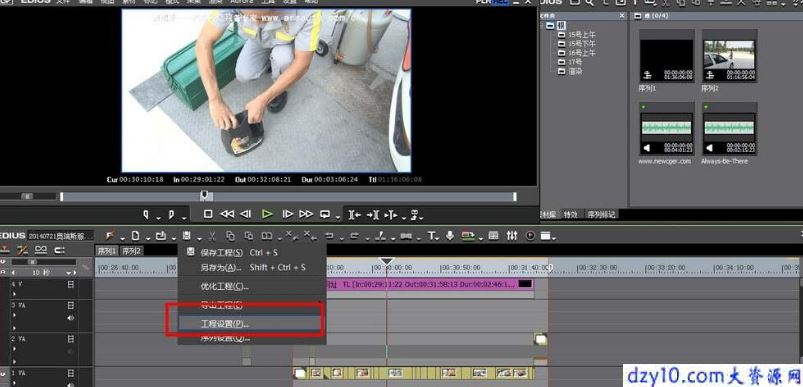Screen dimensions: 803x387
Task: Click the Set Out point icon
Action: pos(172,214)
